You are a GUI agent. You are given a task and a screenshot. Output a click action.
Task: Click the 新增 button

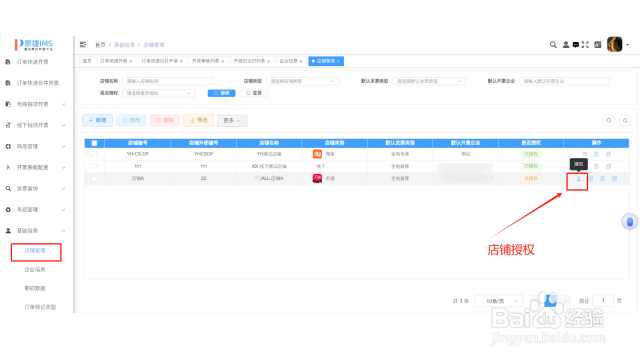[x=98, y=120]
